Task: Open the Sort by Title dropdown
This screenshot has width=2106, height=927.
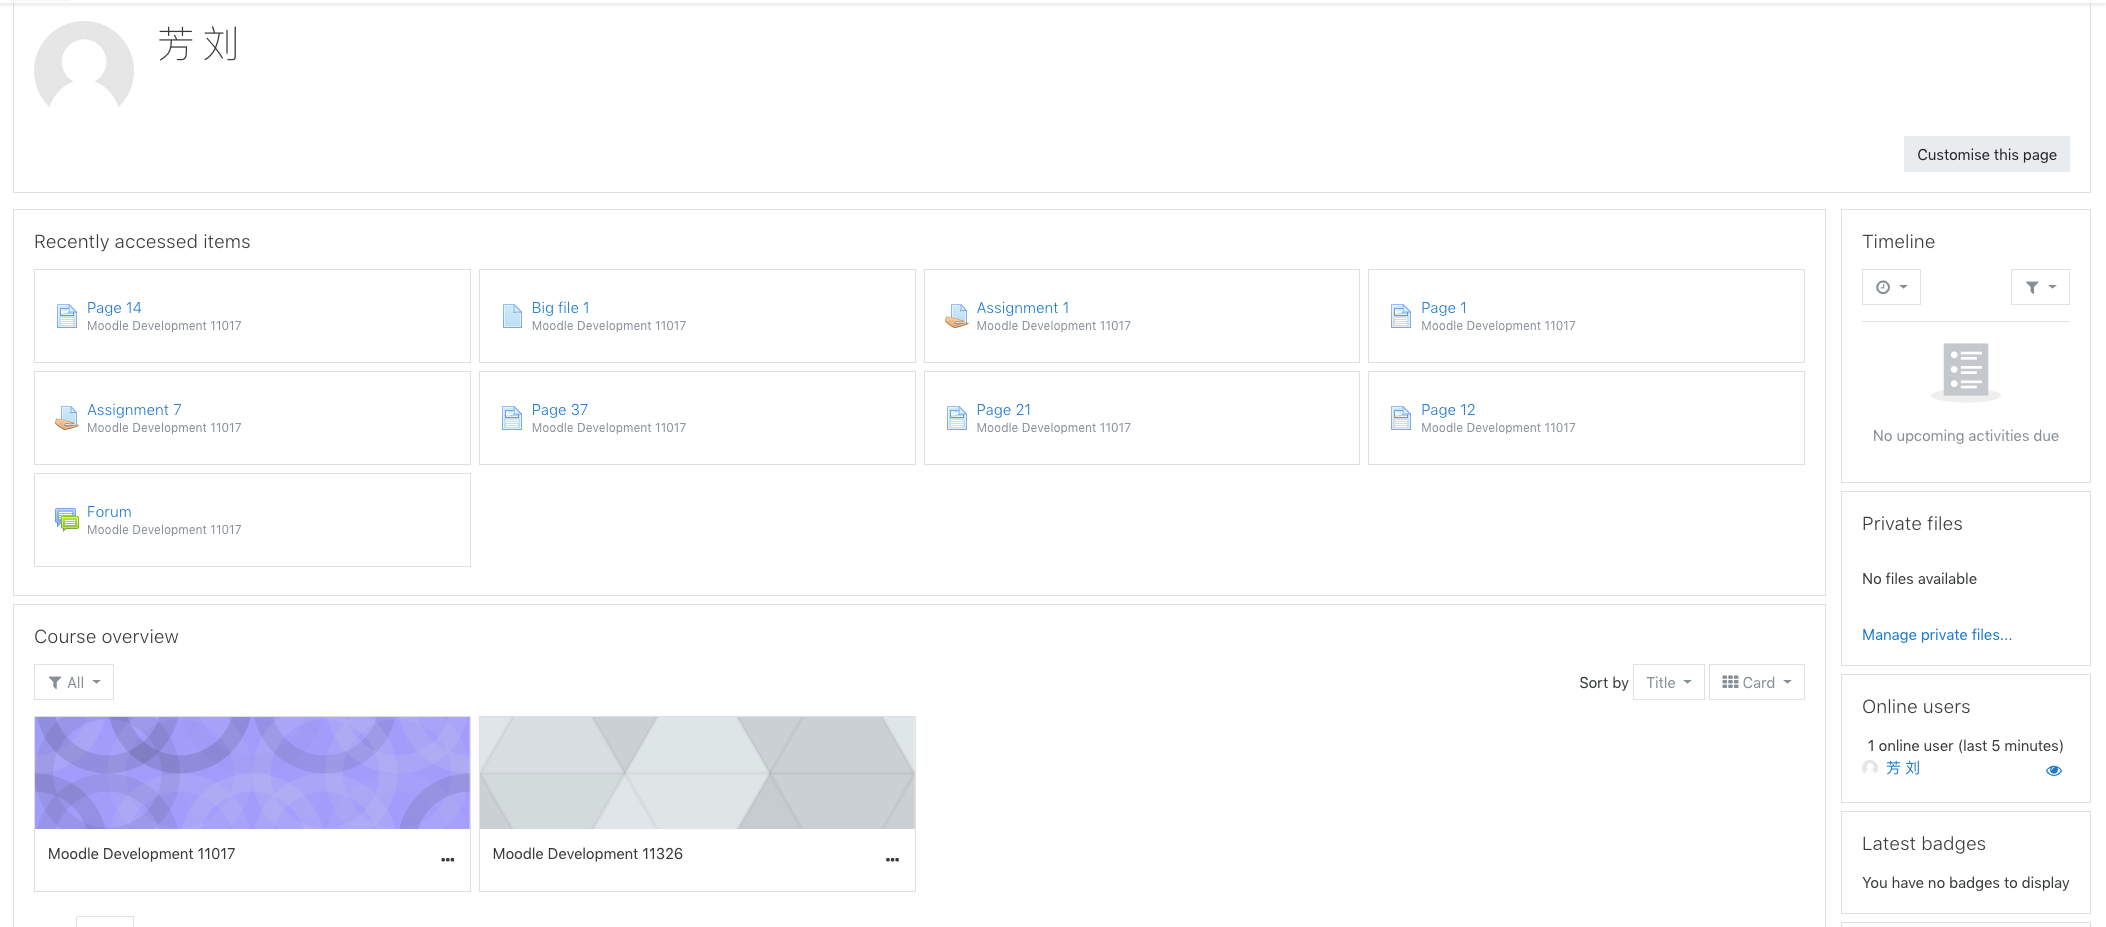Action: [x=1668, y=682]
